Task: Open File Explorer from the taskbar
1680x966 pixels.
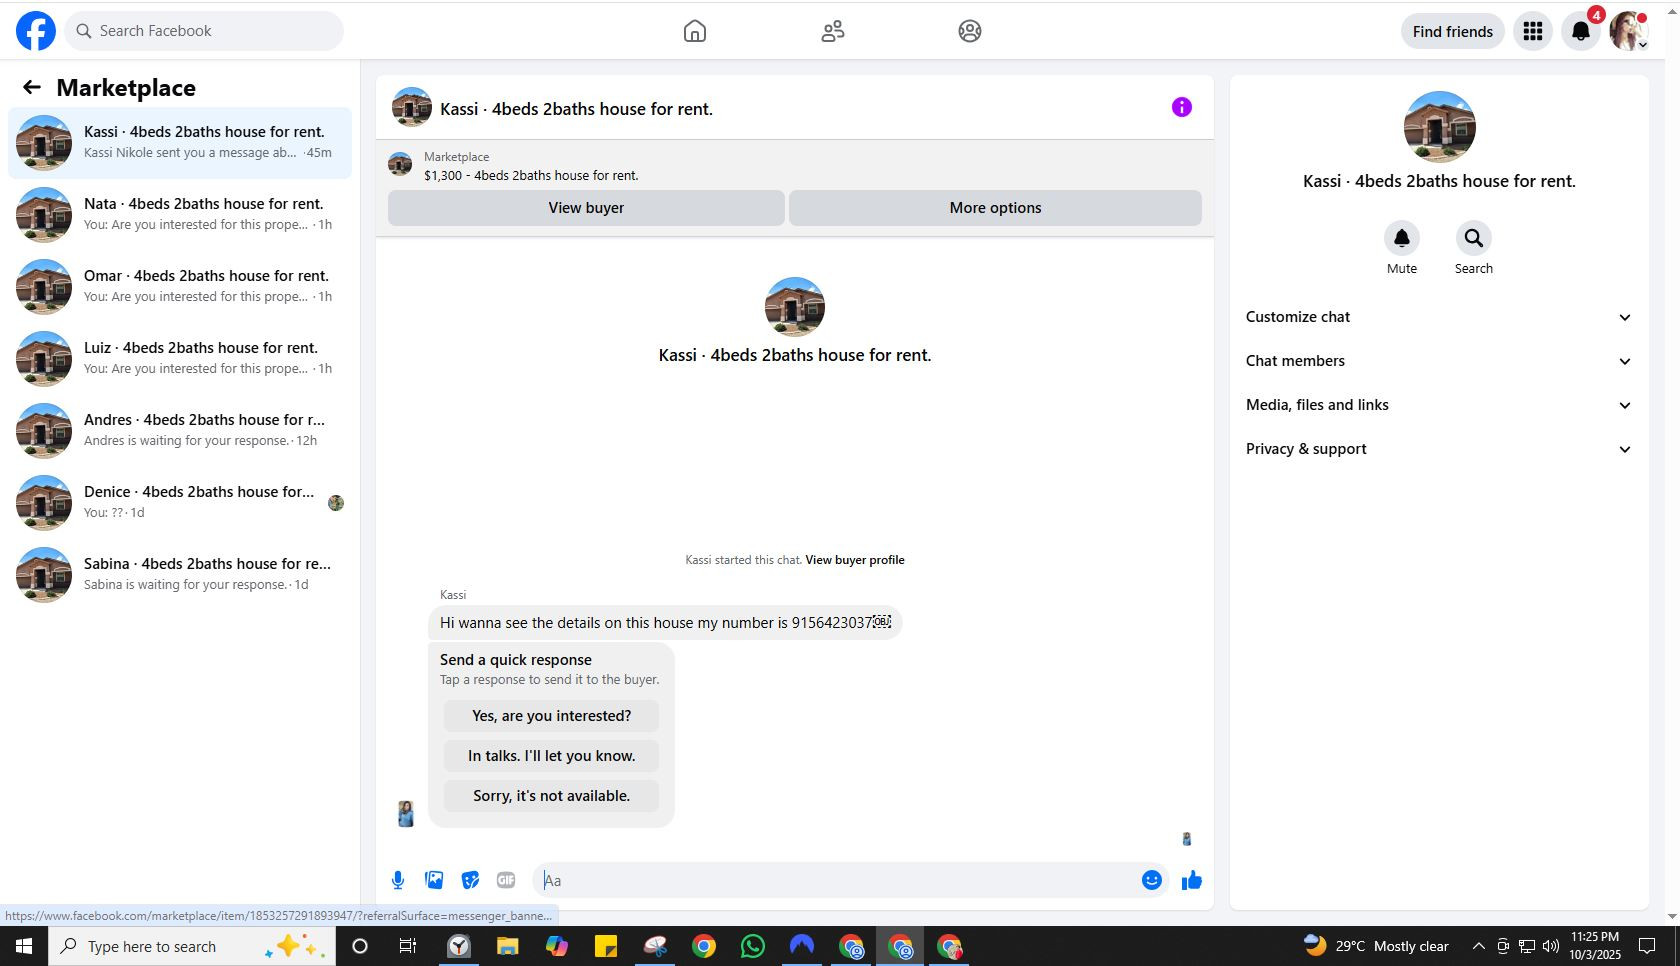Action: tap(508, 946)
